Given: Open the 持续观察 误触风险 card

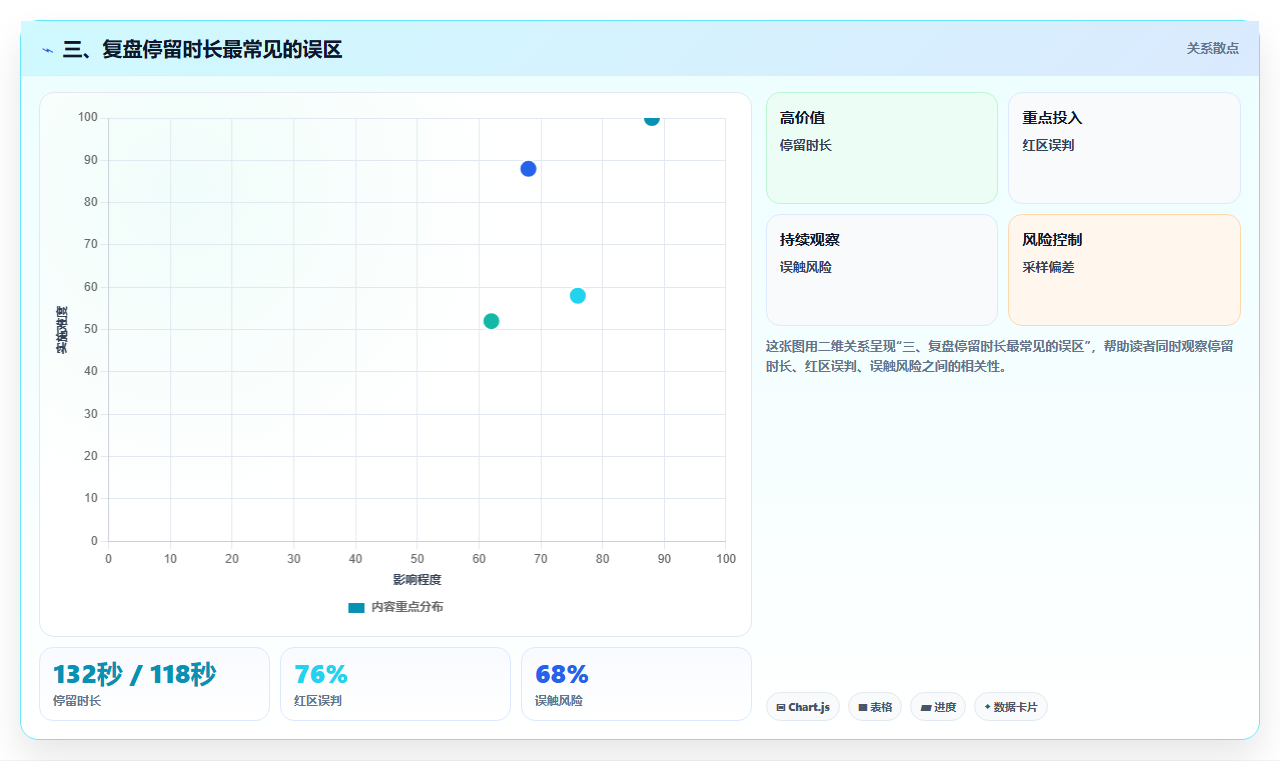Looking at the screenshot, I should click(882, 270).
